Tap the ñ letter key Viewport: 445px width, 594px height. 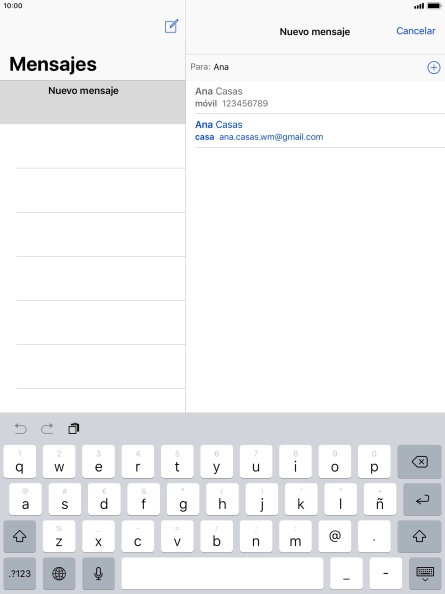point(380,500)
